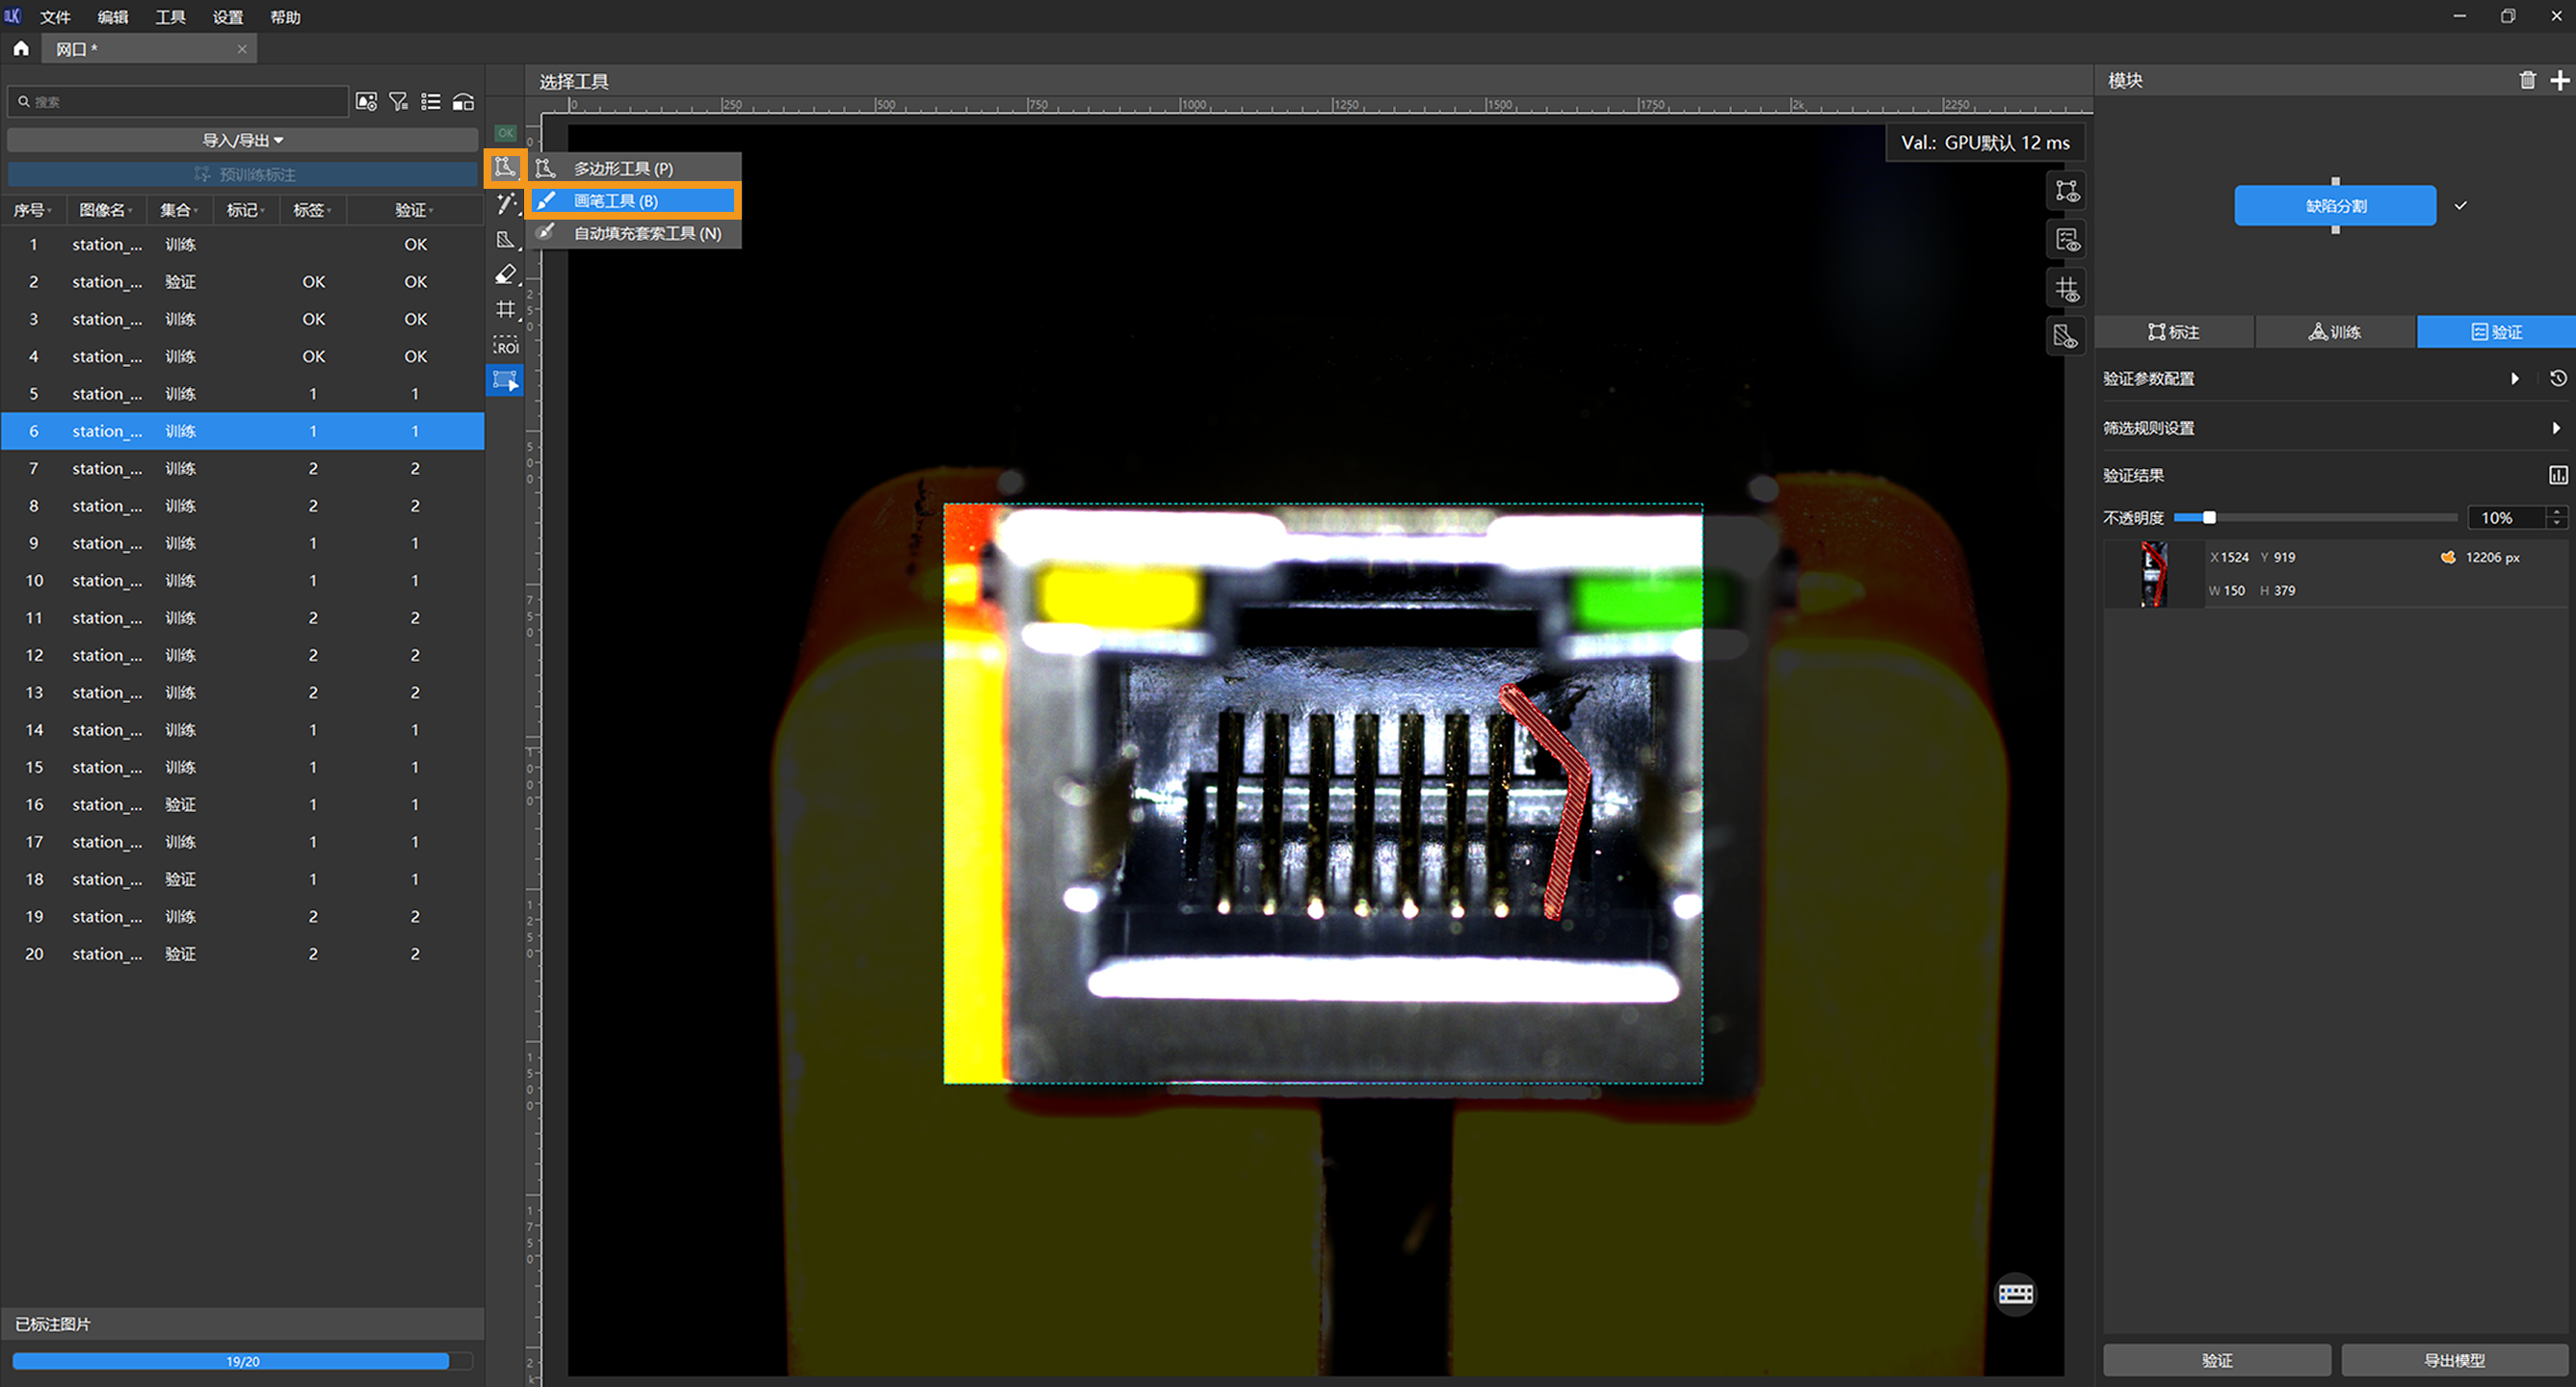This screenshot has width=2576, height=1387.
Task: Toggle annotation polygon visibility eye icon
Action: click(2066, 190)
